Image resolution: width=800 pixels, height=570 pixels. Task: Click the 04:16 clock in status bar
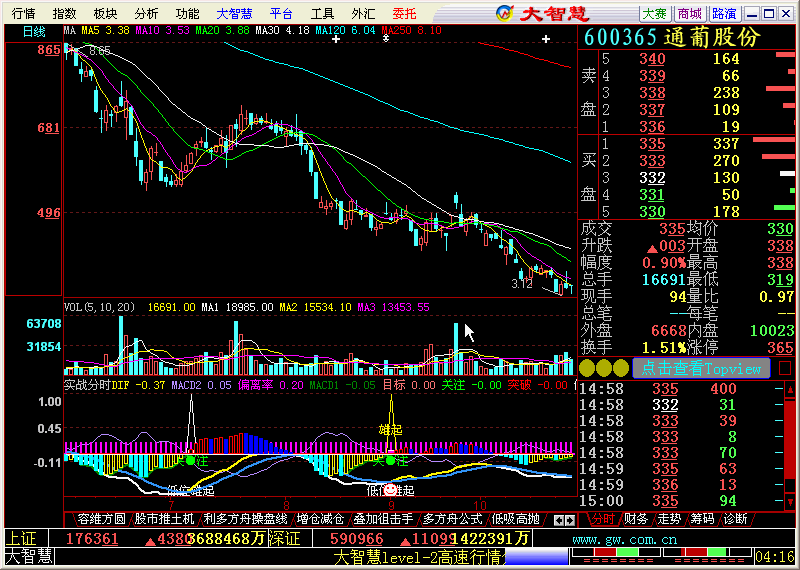coord(774,556)
